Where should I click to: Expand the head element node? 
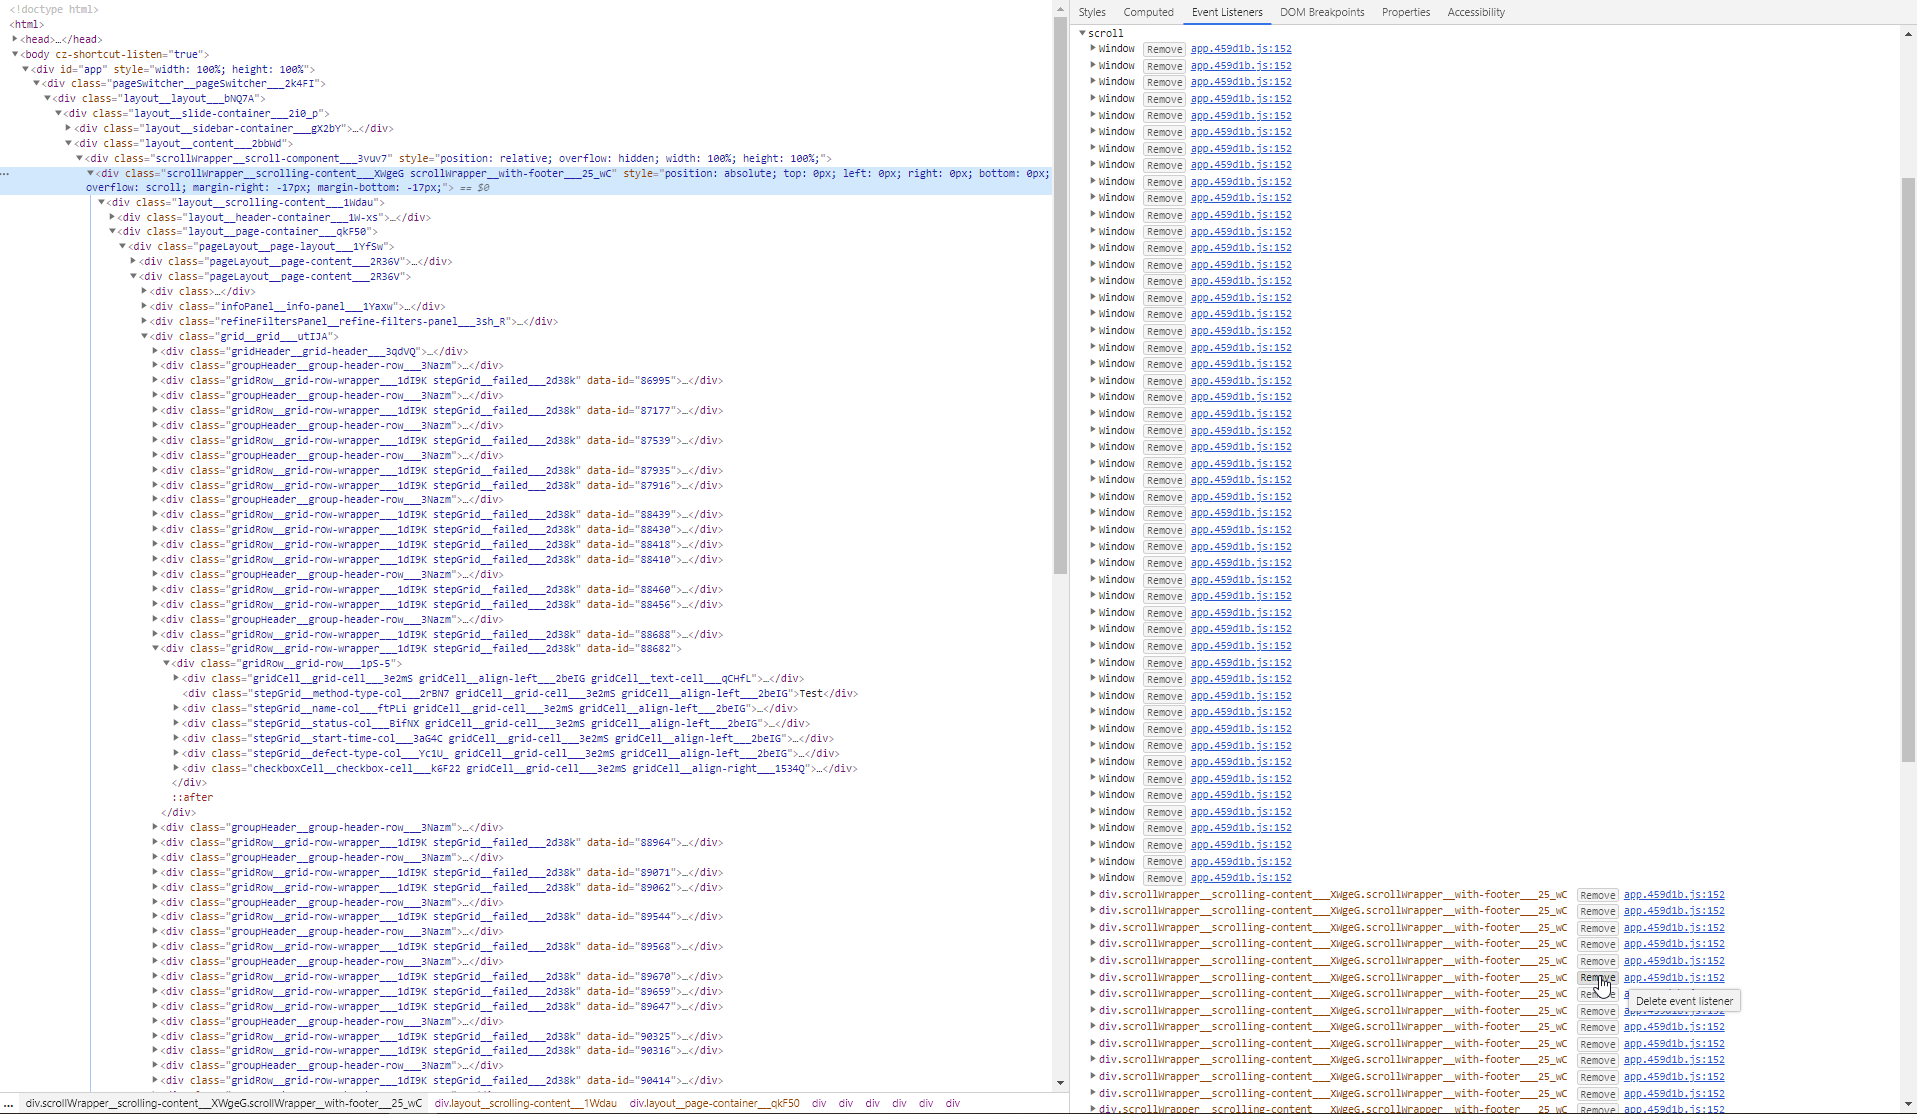(15, 39)
